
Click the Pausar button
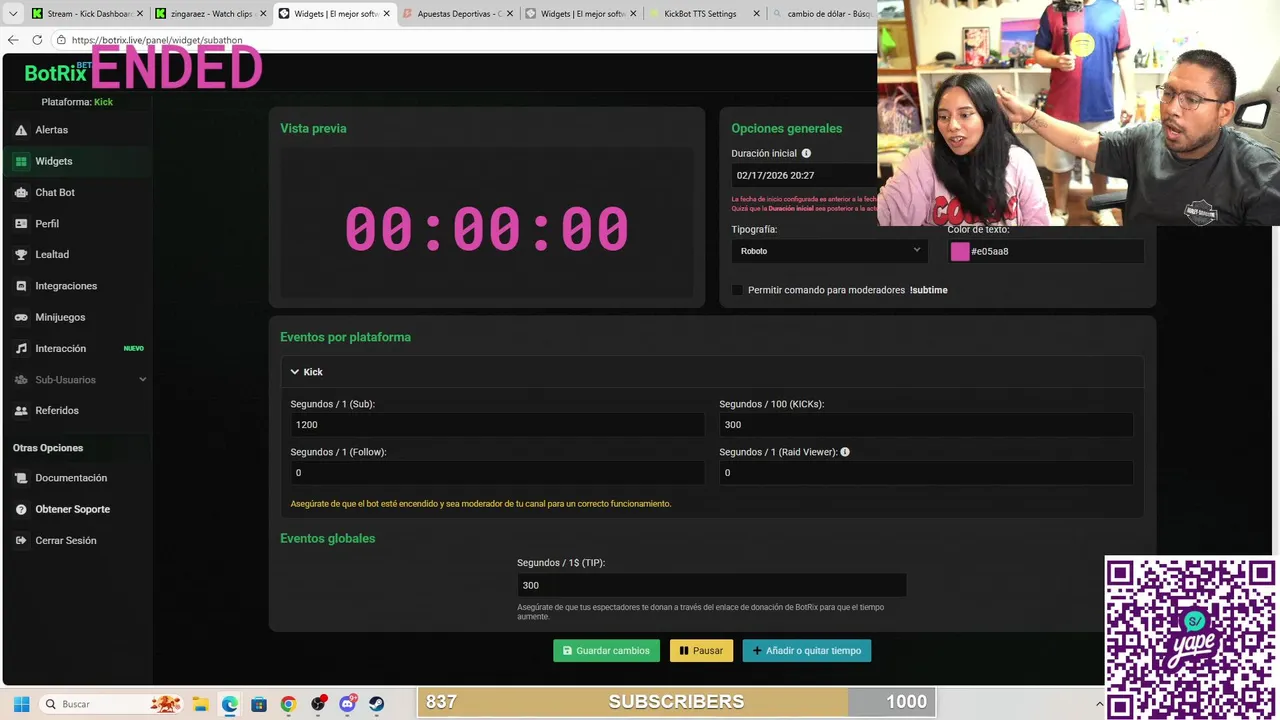[701, 651]
